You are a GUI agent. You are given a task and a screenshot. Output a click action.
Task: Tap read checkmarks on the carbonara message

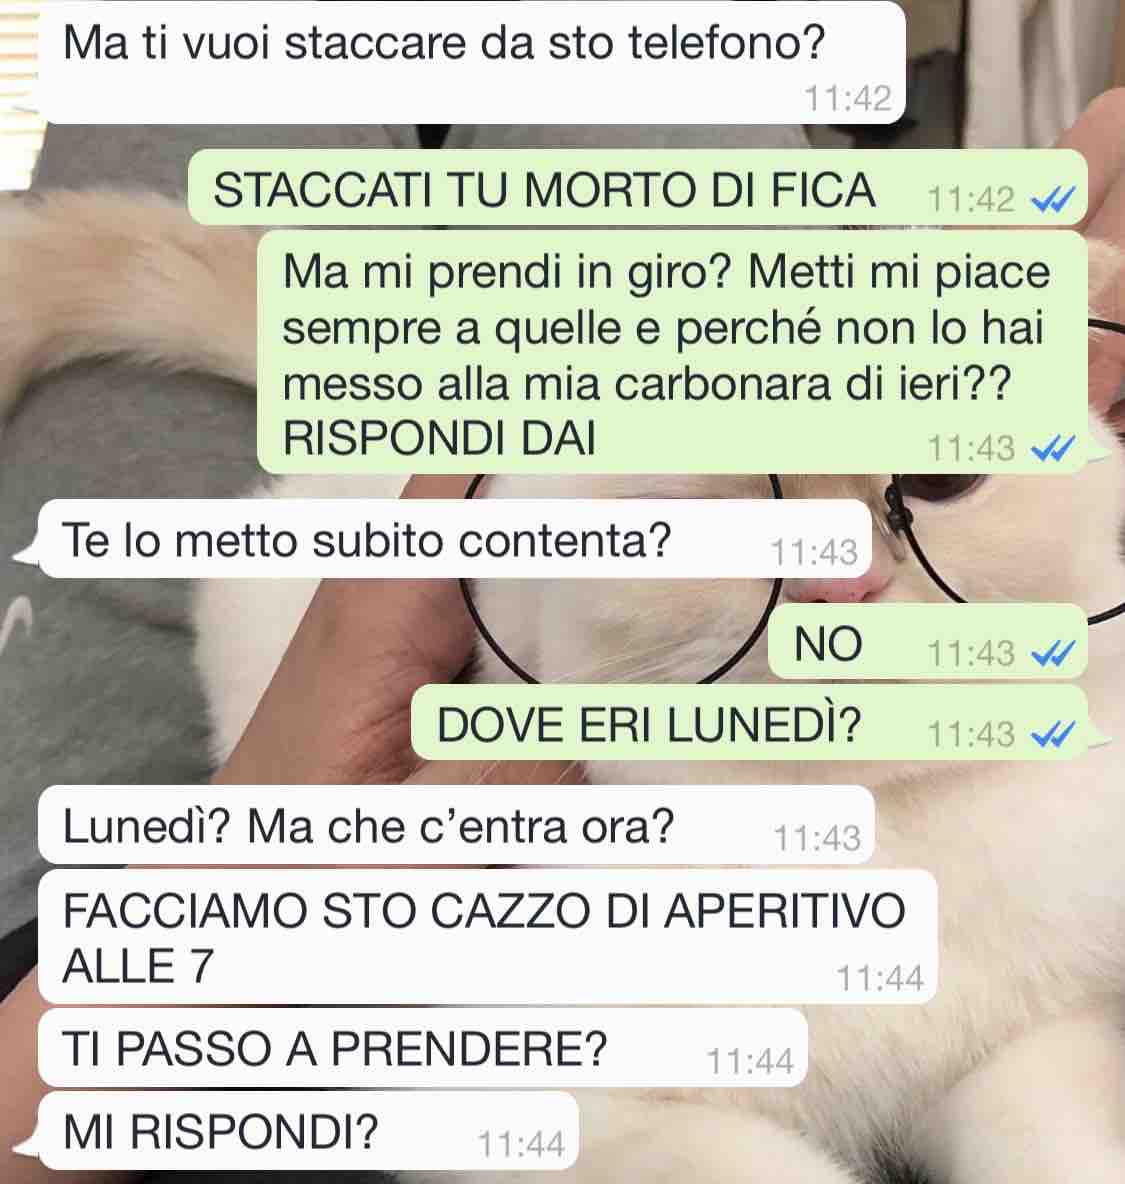tap(1053, 449)
